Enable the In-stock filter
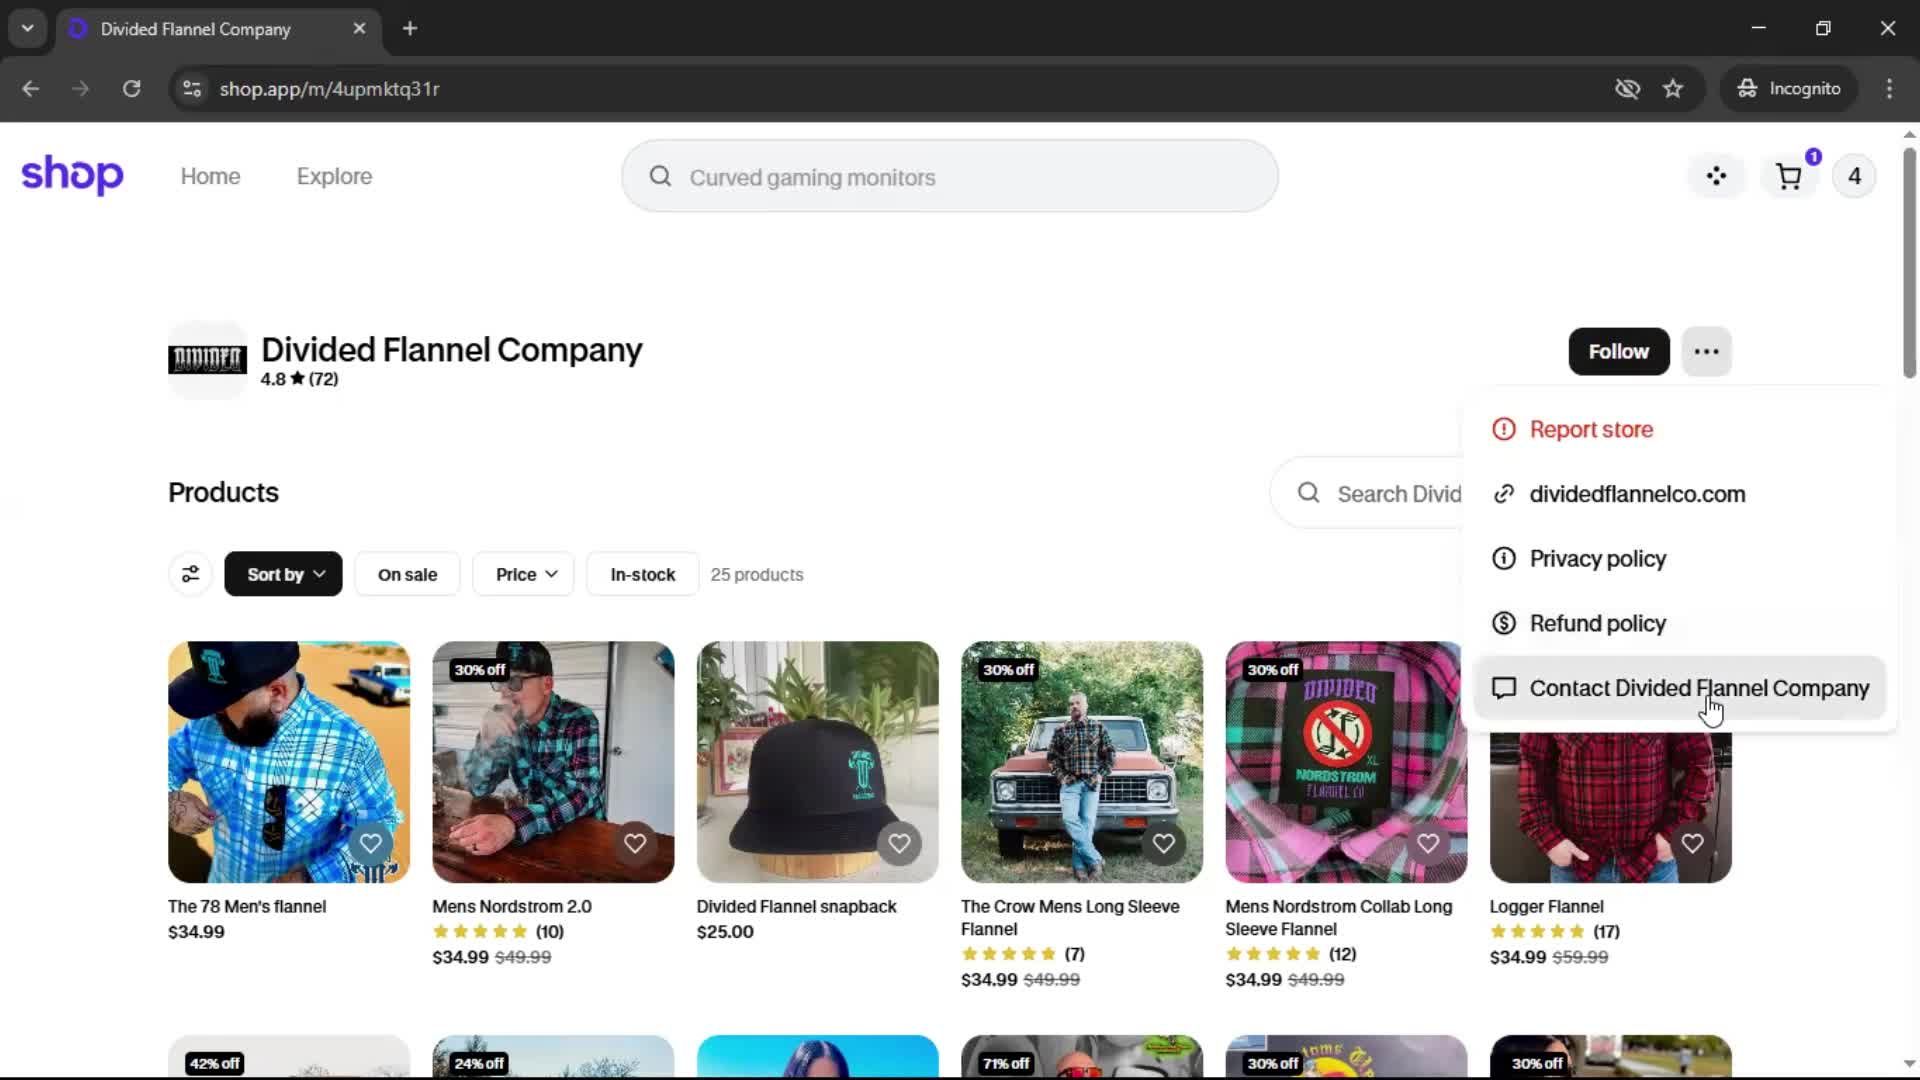The image size is (1920, 1080). [642, 574]
